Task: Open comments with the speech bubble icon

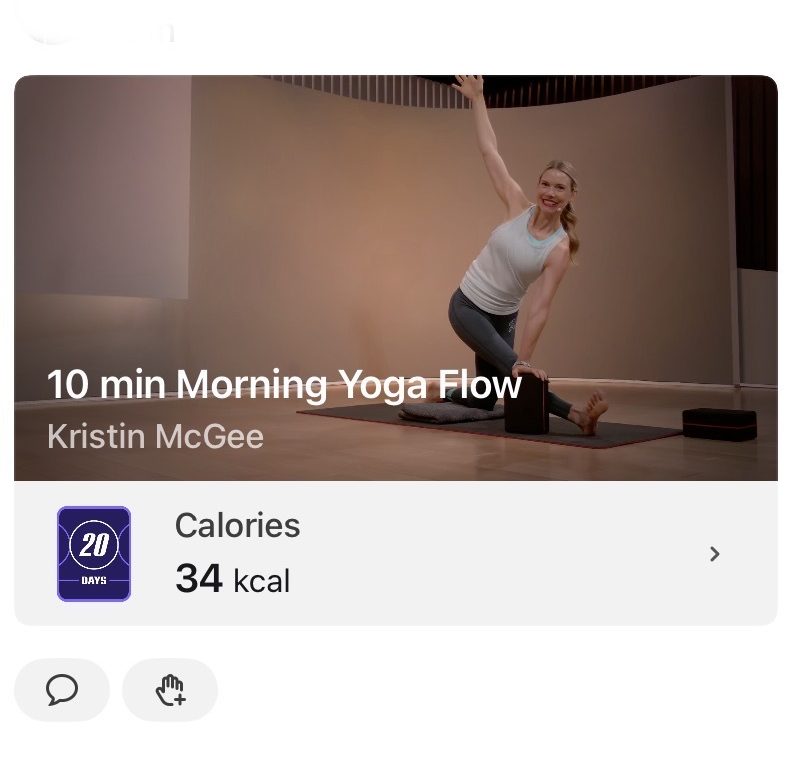Action: [x=62, y=690]
